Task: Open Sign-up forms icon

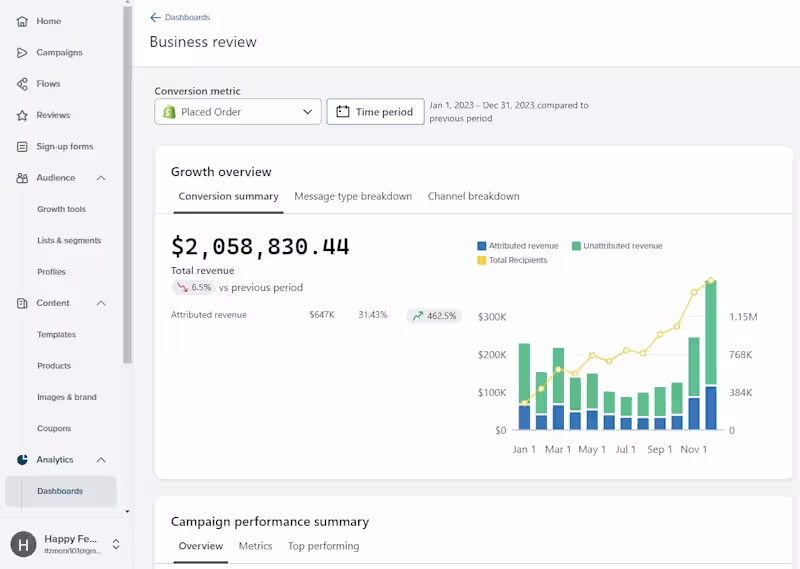Action: point(22,147)
